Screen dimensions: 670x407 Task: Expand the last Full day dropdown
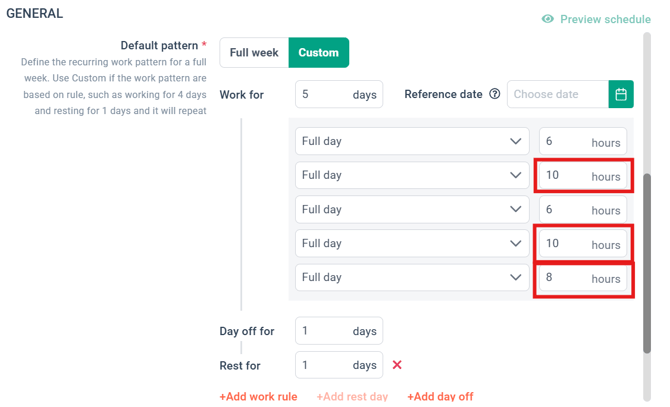(412, 278)
